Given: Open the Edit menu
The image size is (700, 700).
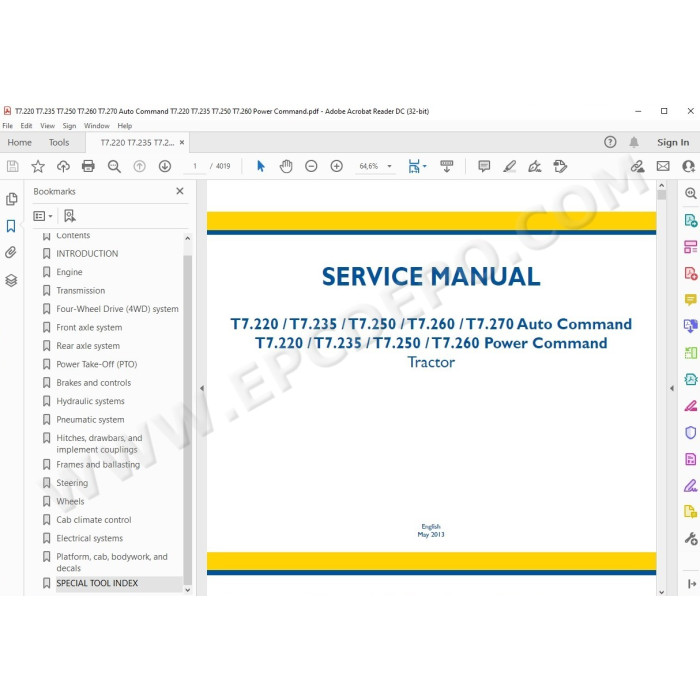Looking at the screenshot, I should pos(26,126).
